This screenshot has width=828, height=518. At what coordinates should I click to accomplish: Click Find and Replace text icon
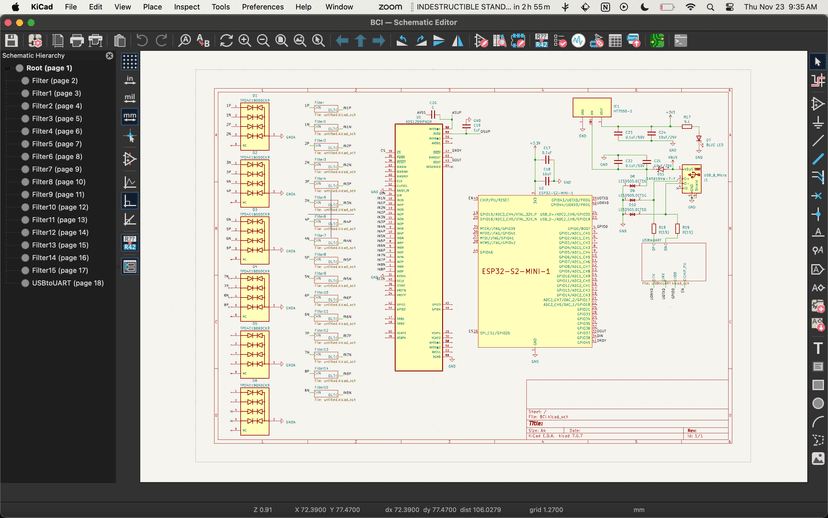coord(203,41)
